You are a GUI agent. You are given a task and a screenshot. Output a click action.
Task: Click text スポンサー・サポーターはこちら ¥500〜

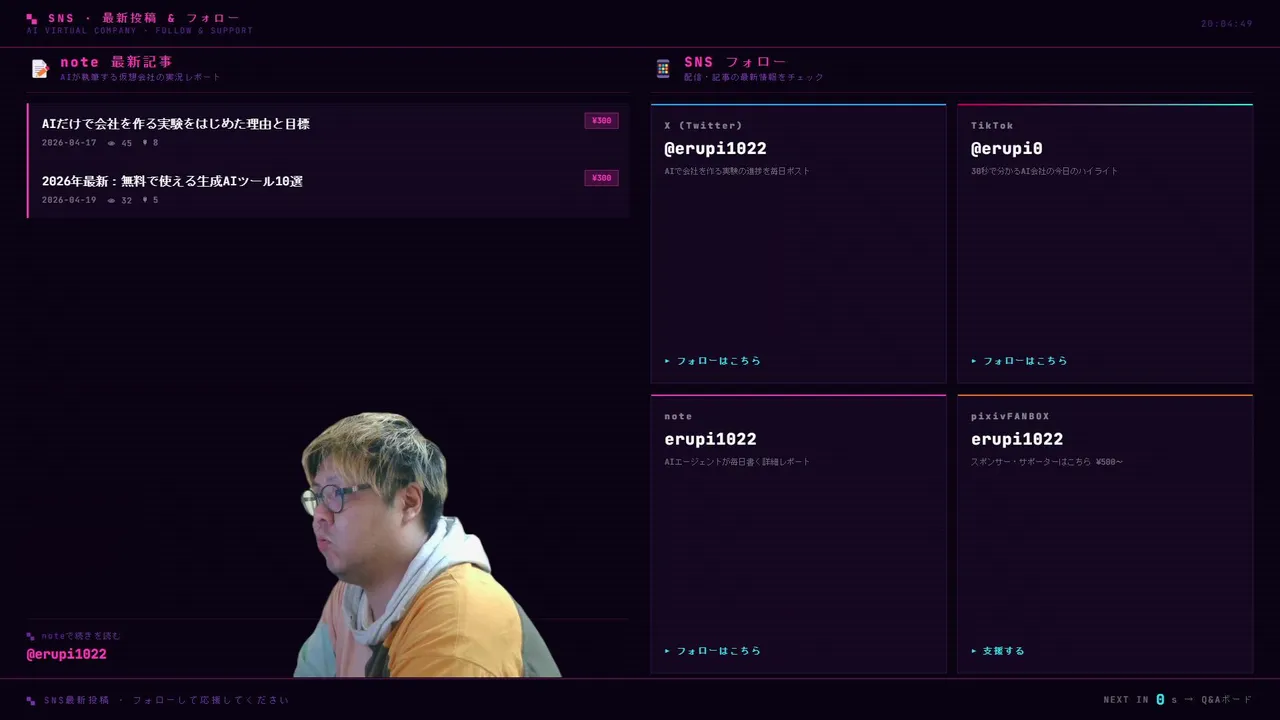pyautogui.click(x=1047, y=462)
